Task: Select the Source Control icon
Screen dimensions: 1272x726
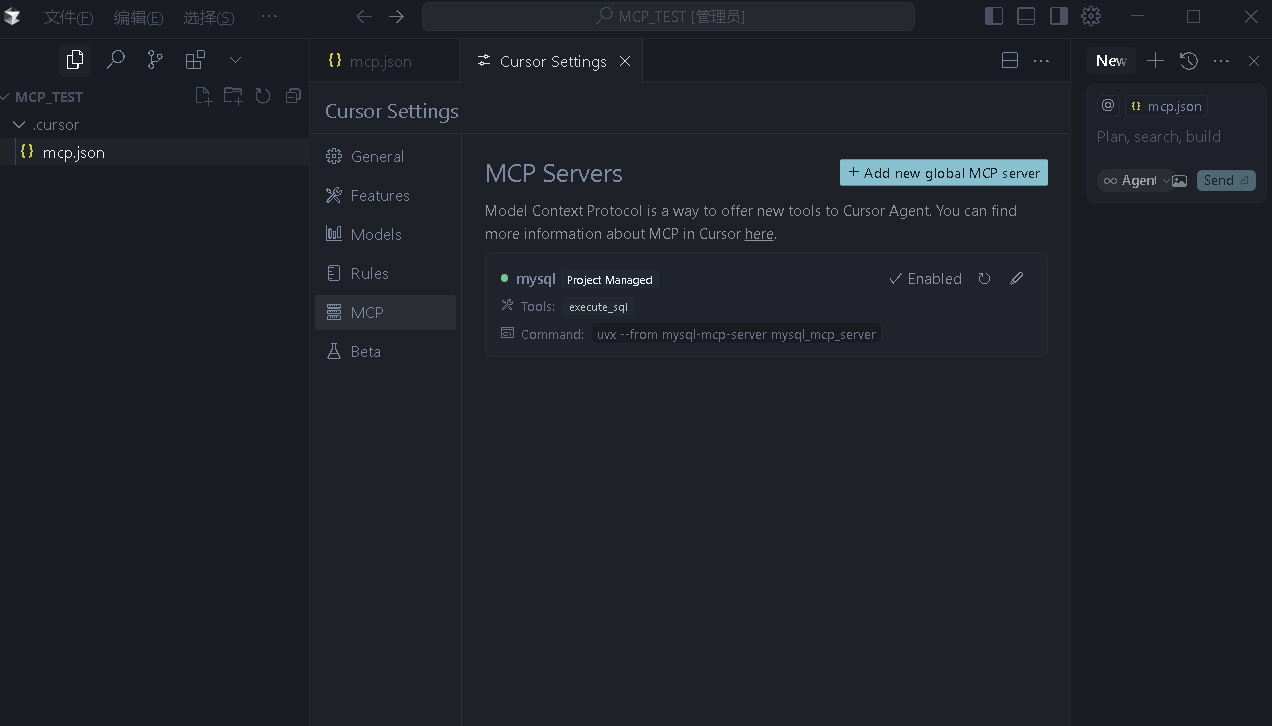Action: point(155,60)
